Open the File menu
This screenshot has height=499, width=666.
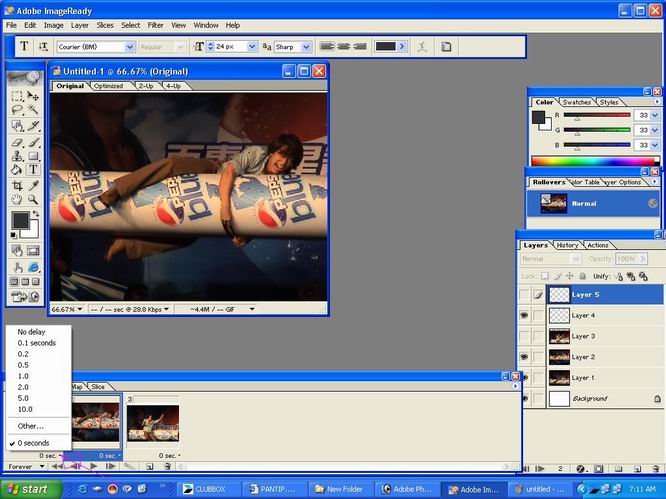pyautogui.click(x=11, y=25)
